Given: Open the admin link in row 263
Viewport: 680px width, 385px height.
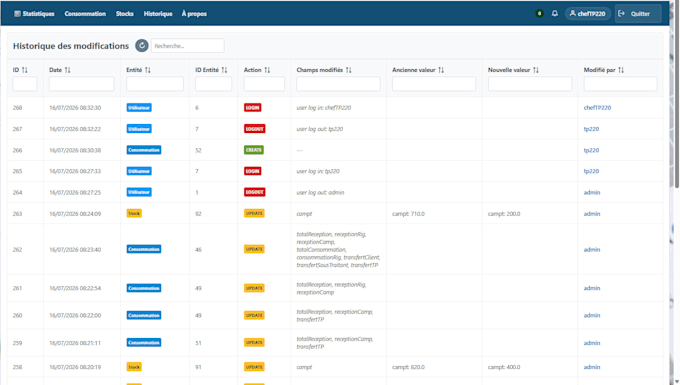Looking at the screenshot, I should click(x=592, y=213).
